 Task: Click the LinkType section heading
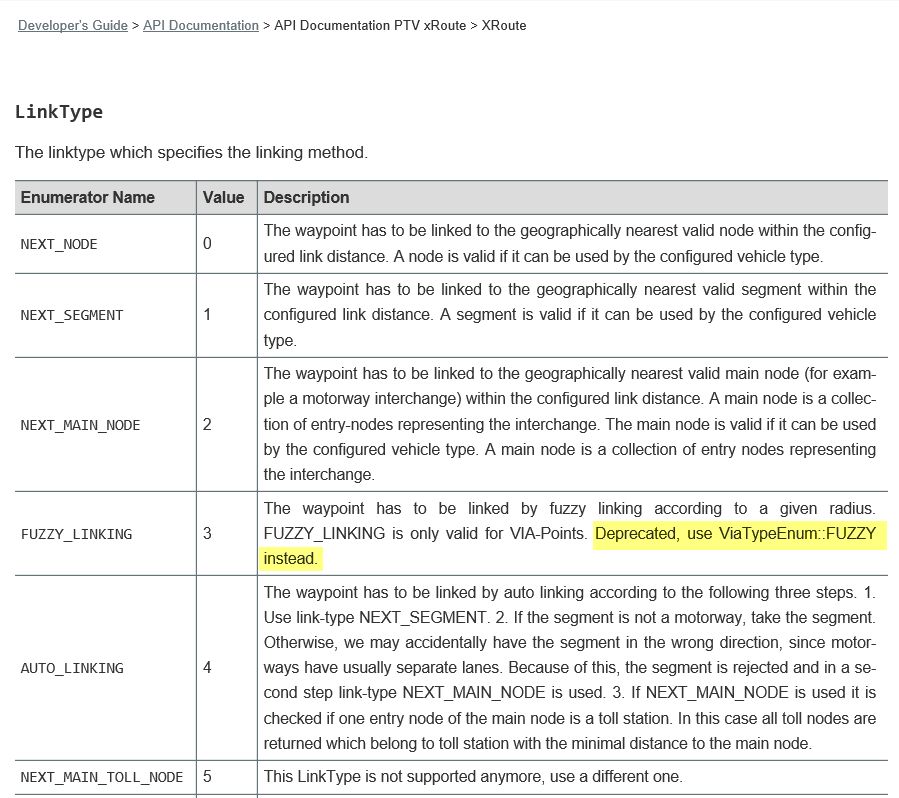coord(59,111)
